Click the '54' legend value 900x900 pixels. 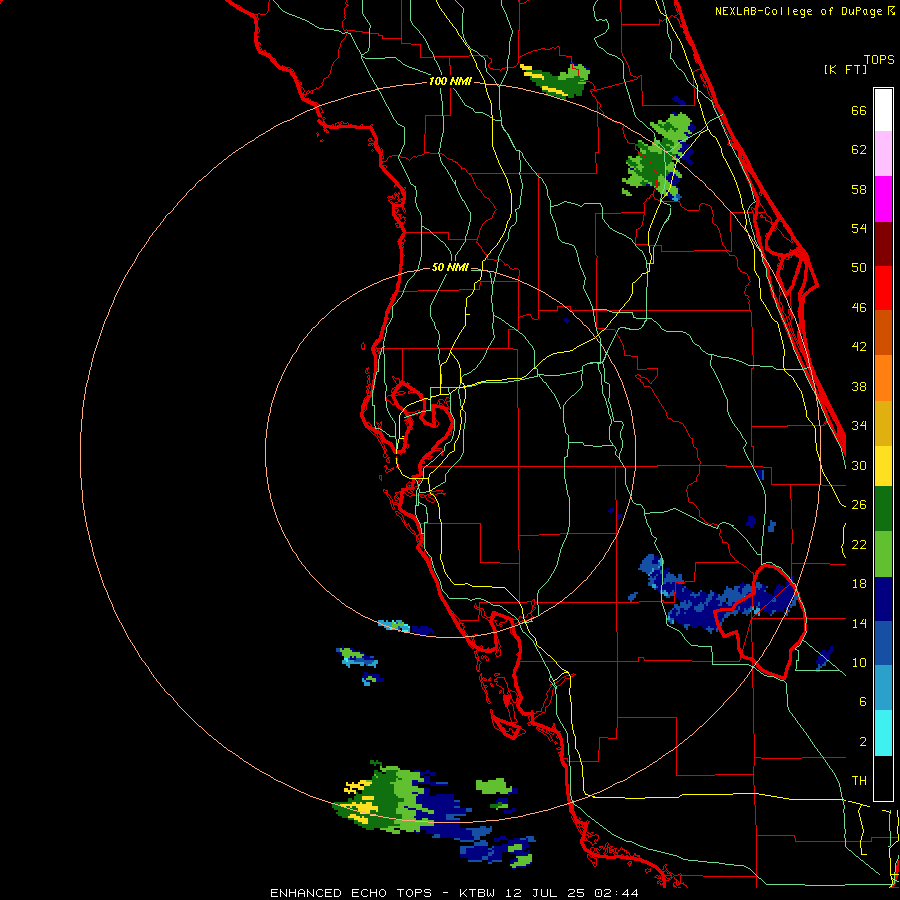point(859,228)
